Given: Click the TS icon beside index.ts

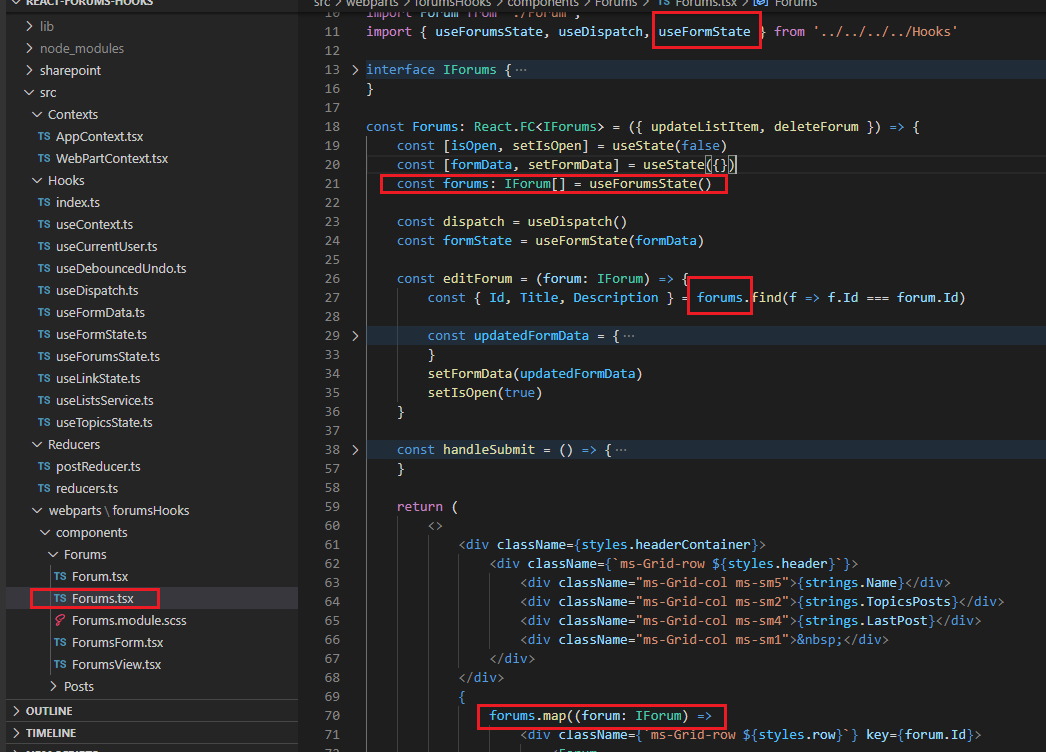Looking at the screenshot, I should (x=43, y=202).
